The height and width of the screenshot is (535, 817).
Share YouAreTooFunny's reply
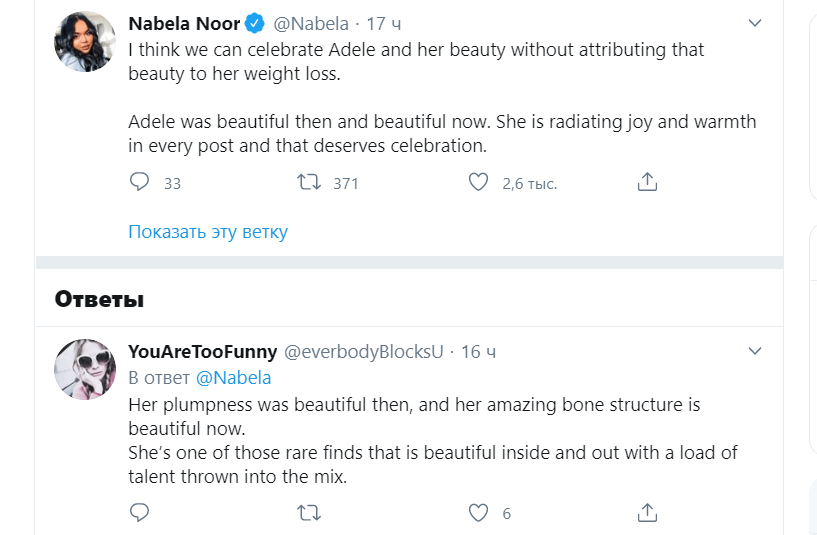point(647,513)
